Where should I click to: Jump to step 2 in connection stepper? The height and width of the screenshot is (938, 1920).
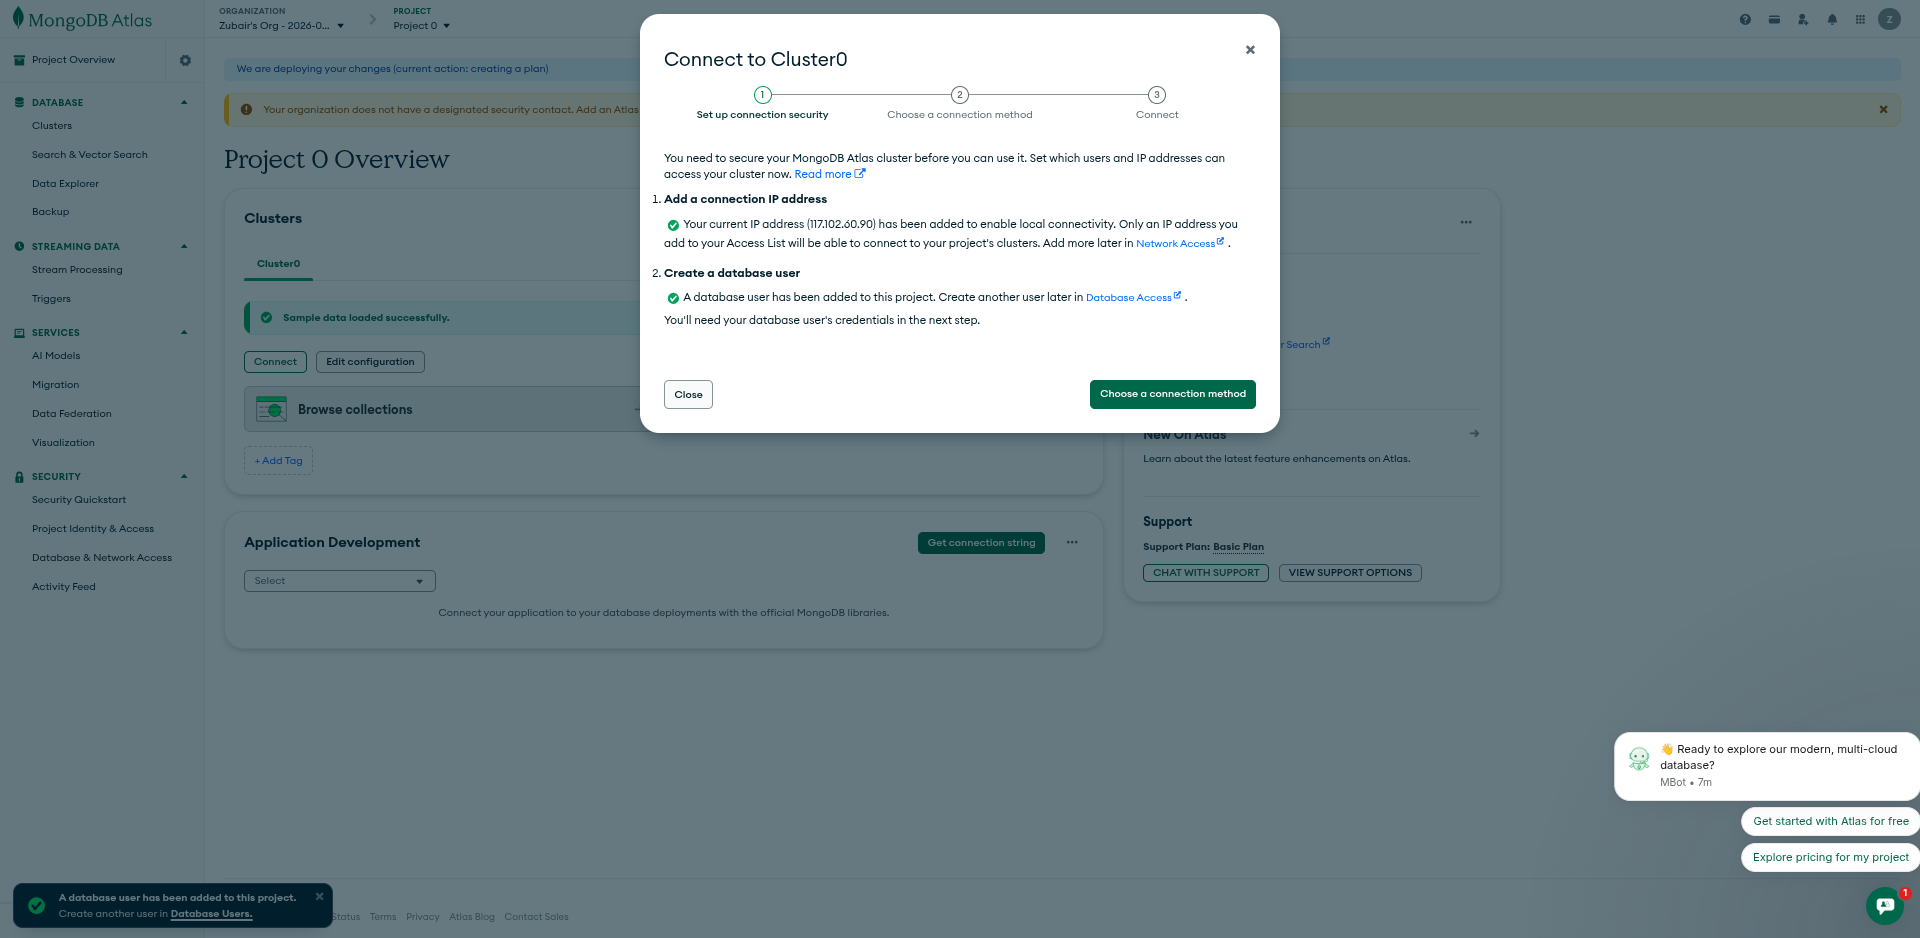pyautogui.click(x=959, y=95)
